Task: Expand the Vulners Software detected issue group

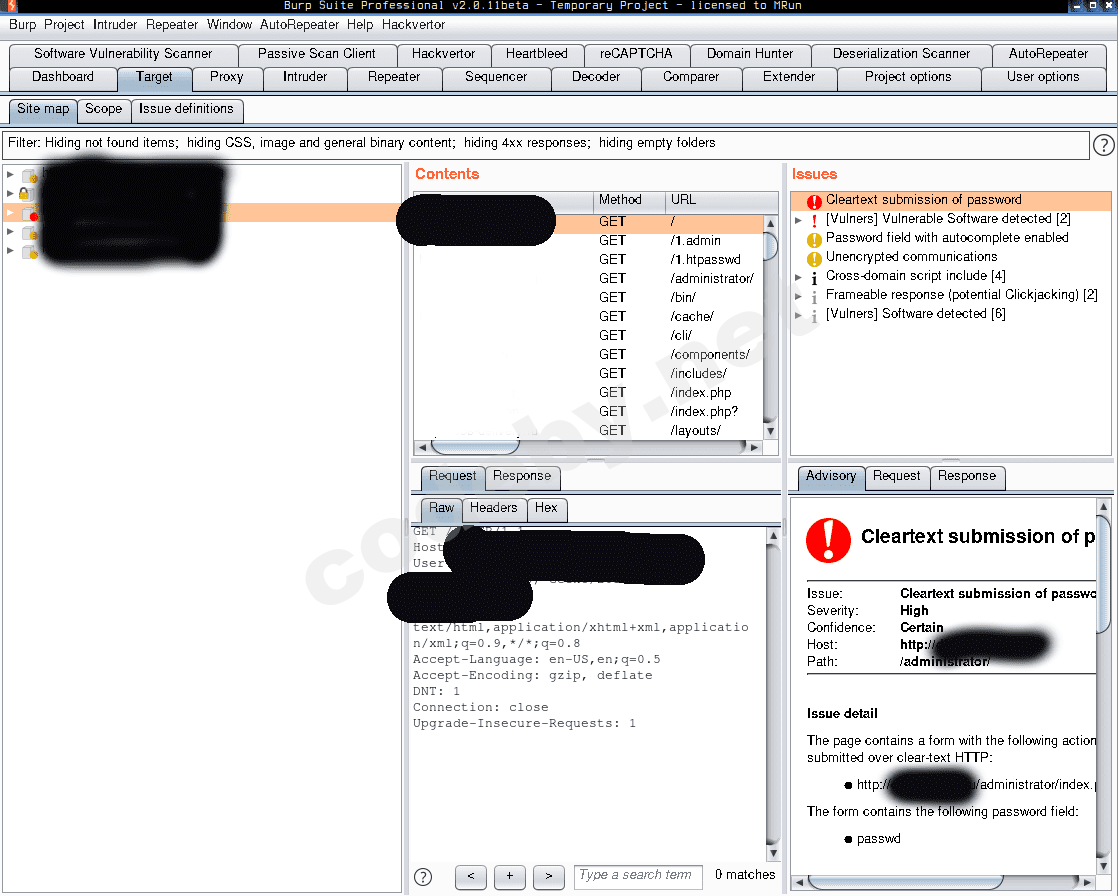Action: 799,315
